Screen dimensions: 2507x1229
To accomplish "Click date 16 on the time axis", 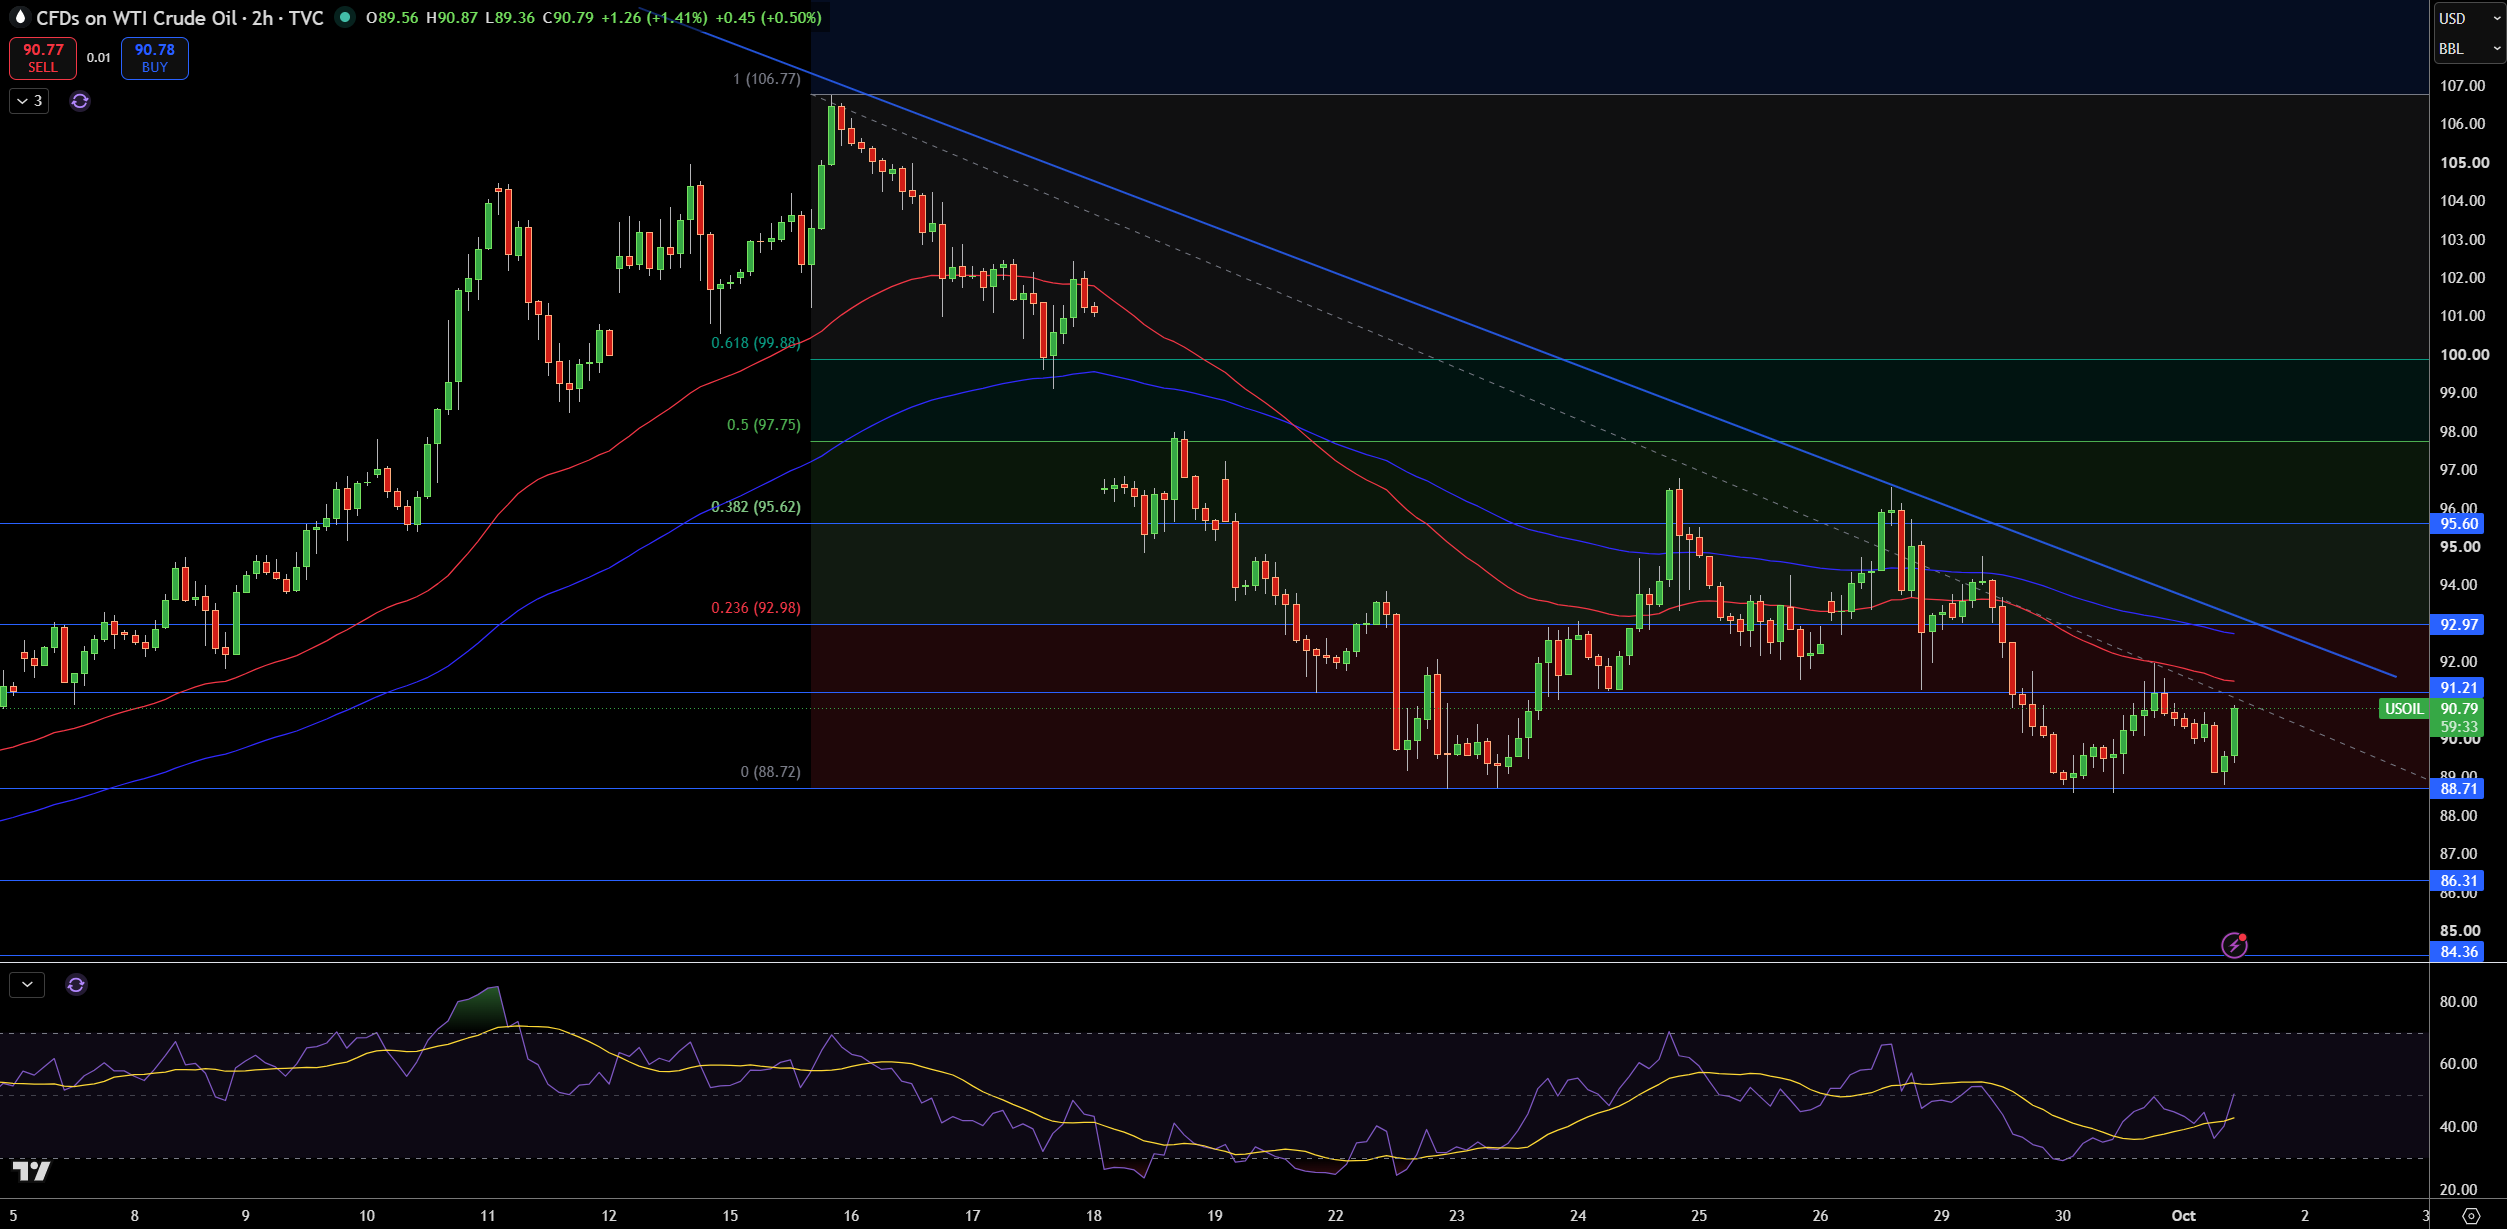I will click(x=851, y=1216).
